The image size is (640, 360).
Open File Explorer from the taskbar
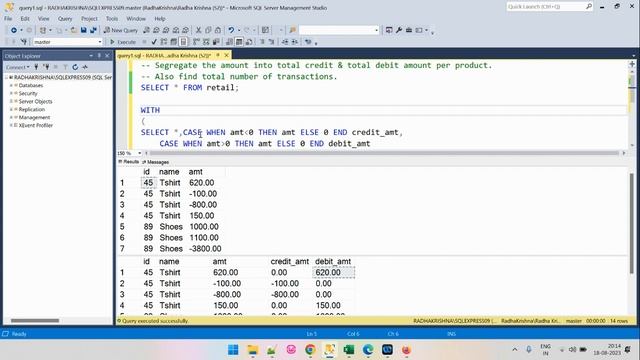click(x=253, y=350)
